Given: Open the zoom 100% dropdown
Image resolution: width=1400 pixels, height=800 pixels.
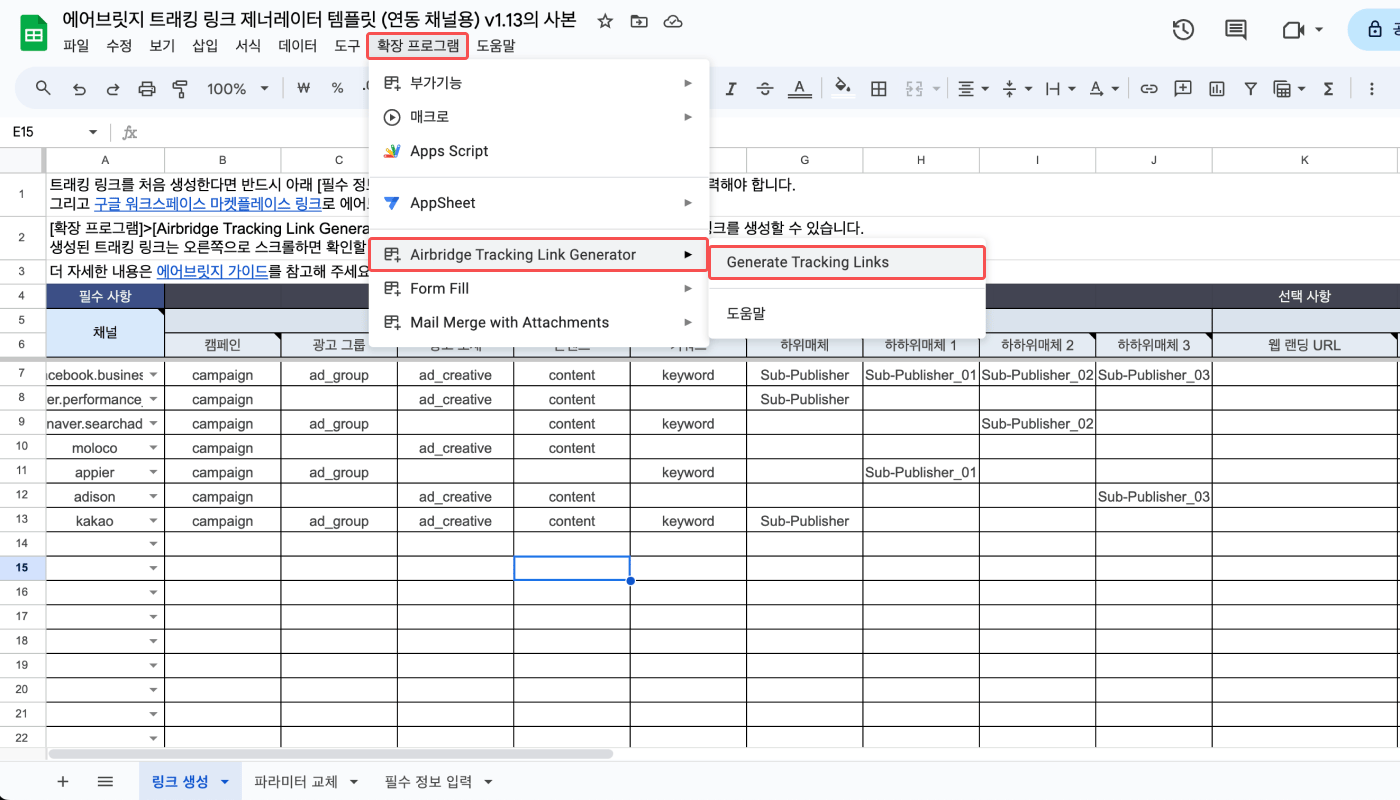Looking at the screenshot, I should pyautogui.click(x=238, y=89).
